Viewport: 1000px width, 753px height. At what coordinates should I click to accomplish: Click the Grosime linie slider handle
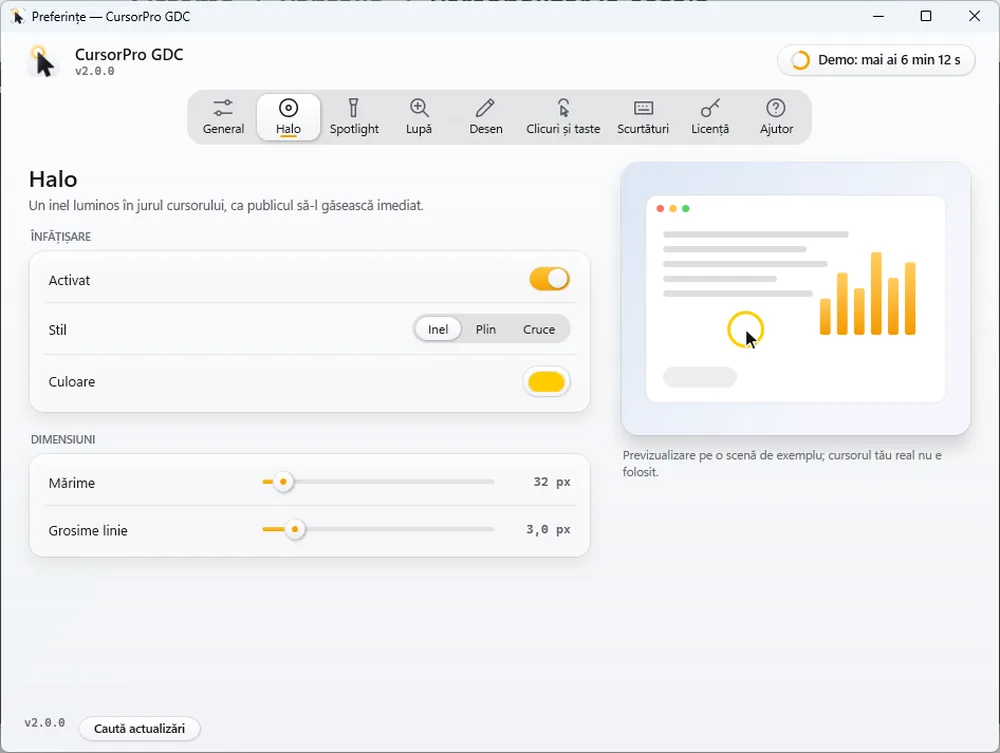tap(295, 529)
